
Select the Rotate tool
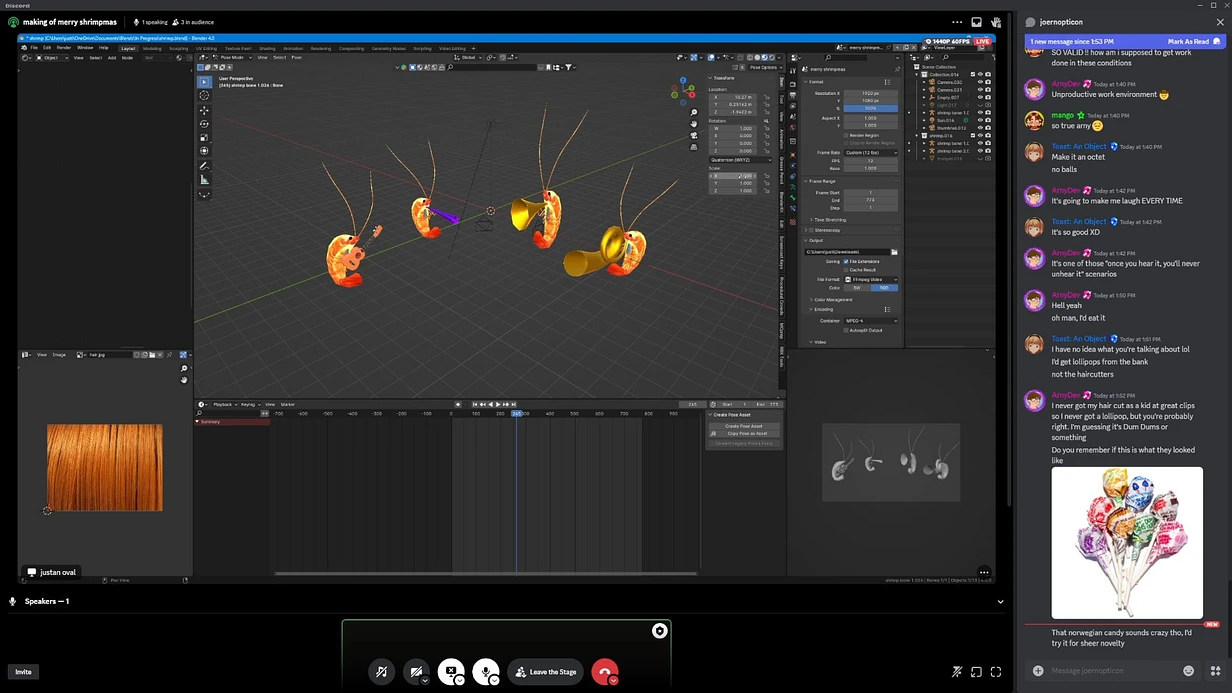tap(204, 124)
